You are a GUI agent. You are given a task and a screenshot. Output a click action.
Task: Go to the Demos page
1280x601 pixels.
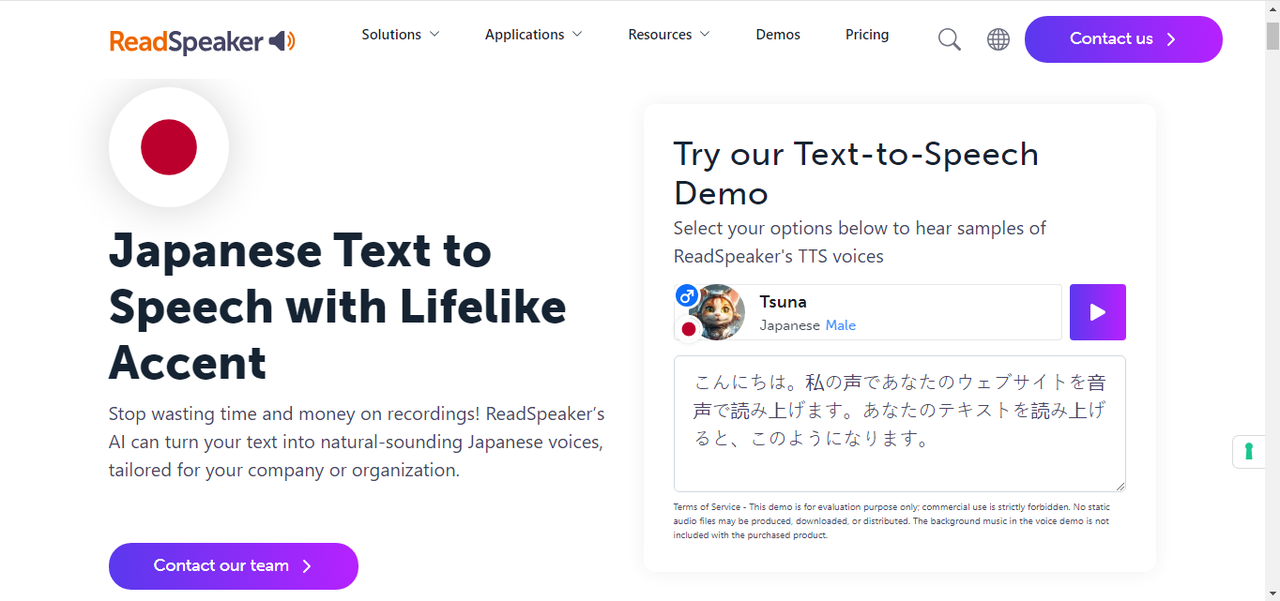coord(778,34)
